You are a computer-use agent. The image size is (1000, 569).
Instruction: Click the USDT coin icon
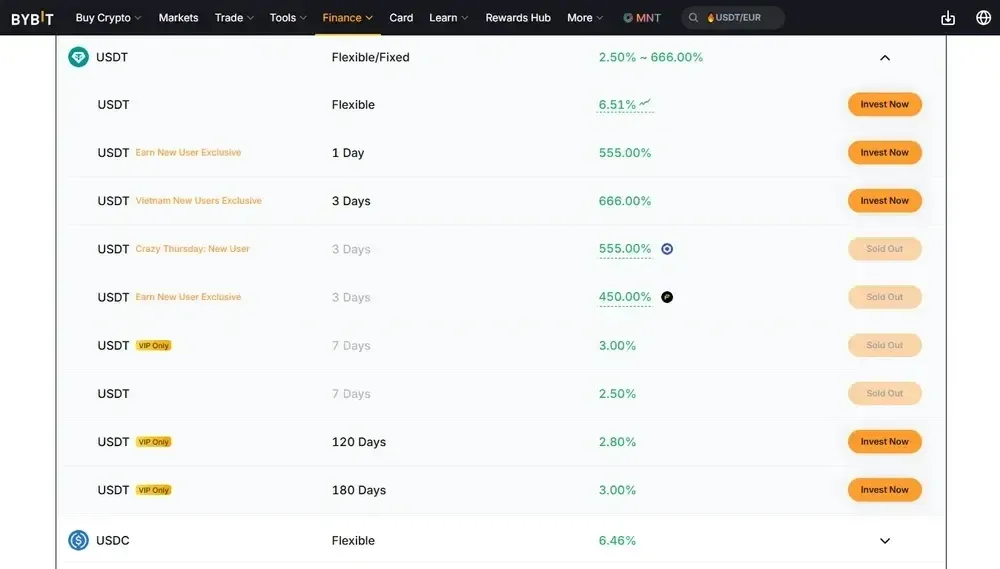78,57
